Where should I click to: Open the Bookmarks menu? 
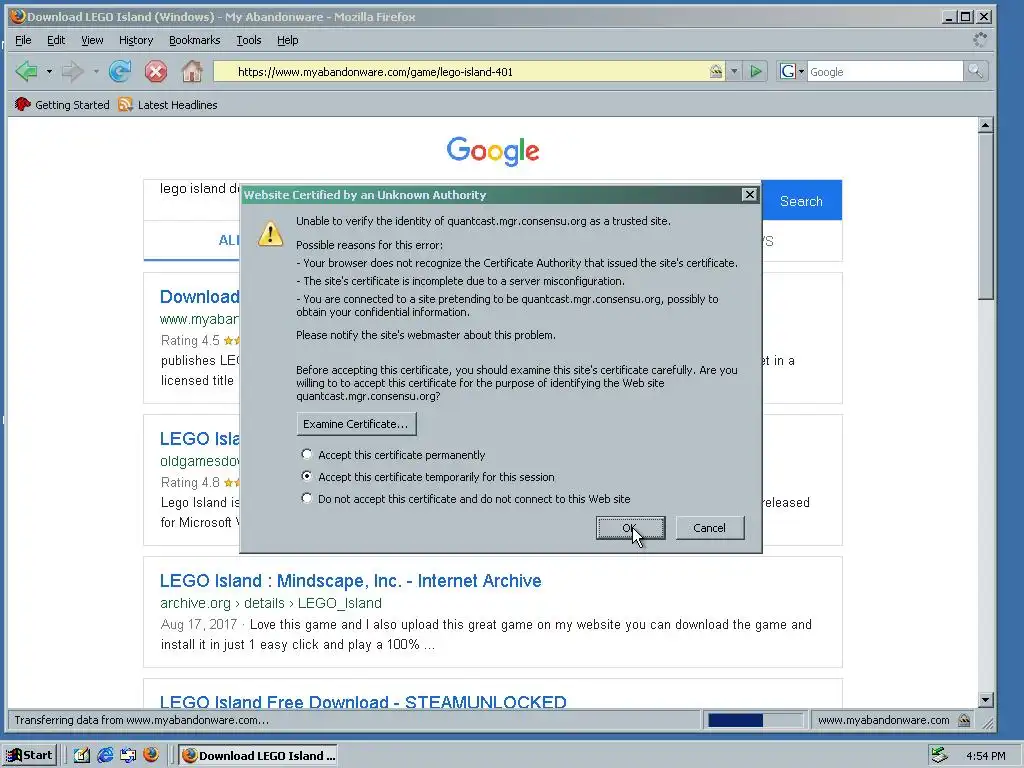click(x=194, y=40)
